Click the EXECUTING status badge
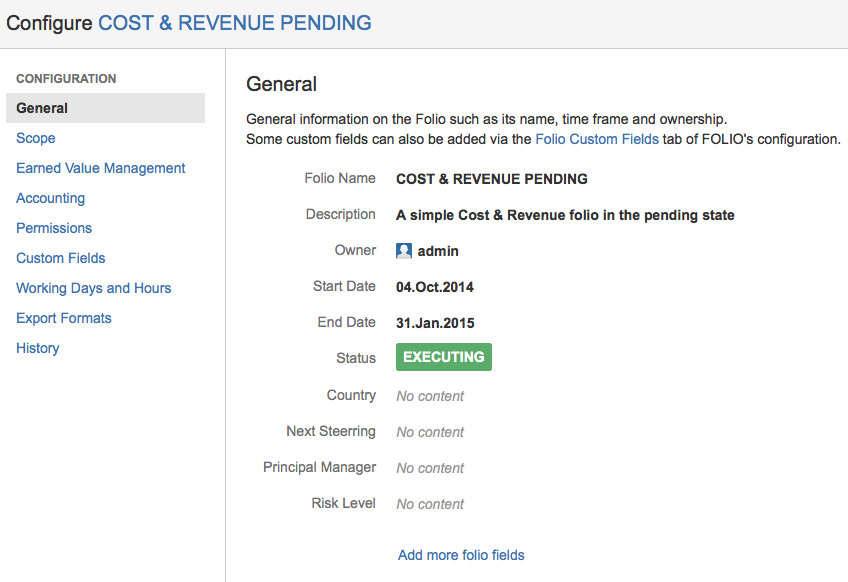848x582 pixels. [x=444, y=357]
